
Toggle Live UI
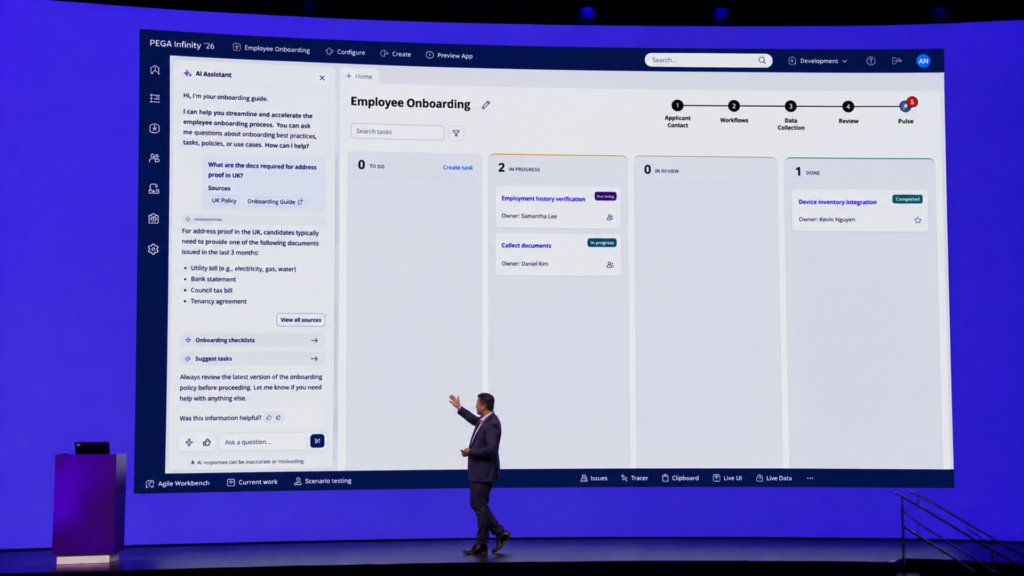coord(727,478)
